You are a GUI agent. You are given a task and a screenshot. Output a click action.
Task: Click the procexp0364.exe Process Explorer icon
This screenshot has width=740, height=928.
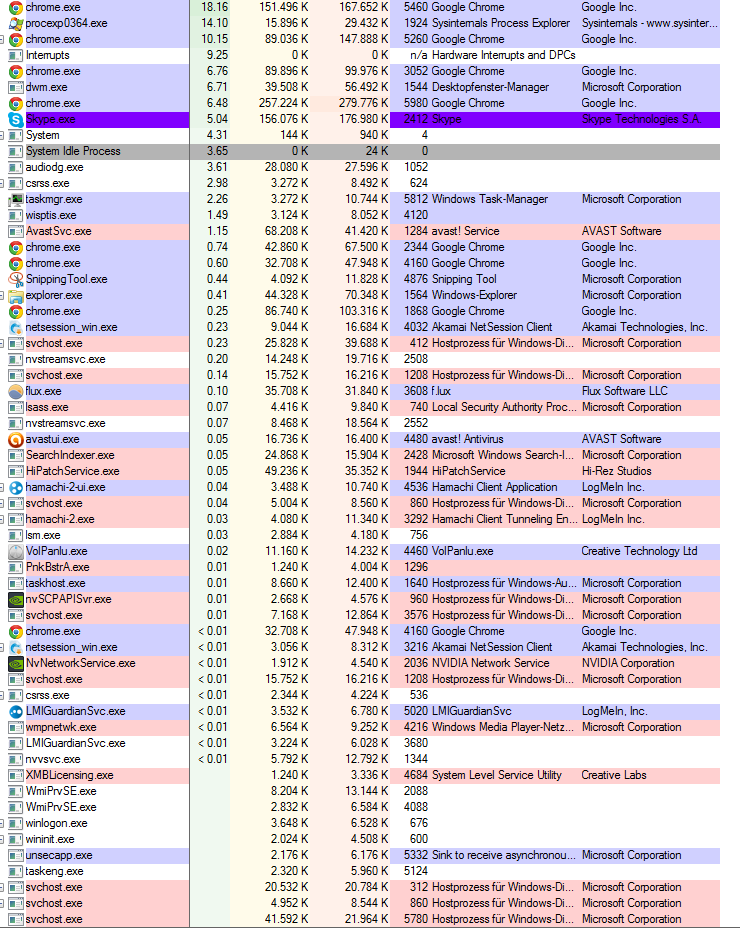coord(16,23)
